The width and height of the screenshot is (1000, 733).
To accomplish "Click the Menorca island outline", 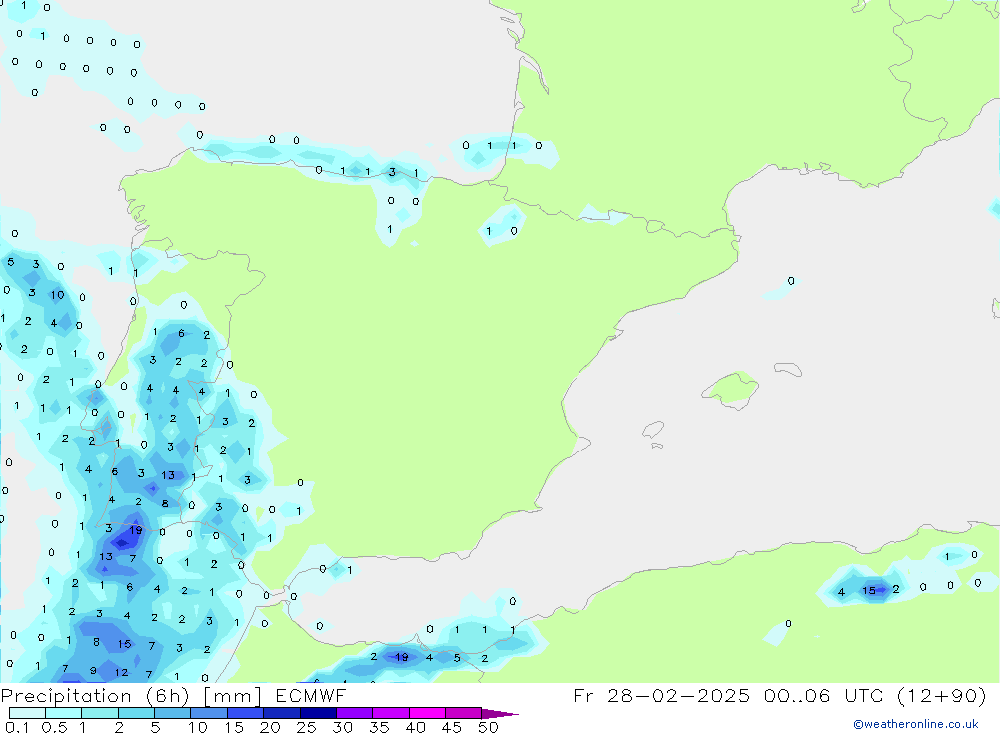I will coord(788,369).
